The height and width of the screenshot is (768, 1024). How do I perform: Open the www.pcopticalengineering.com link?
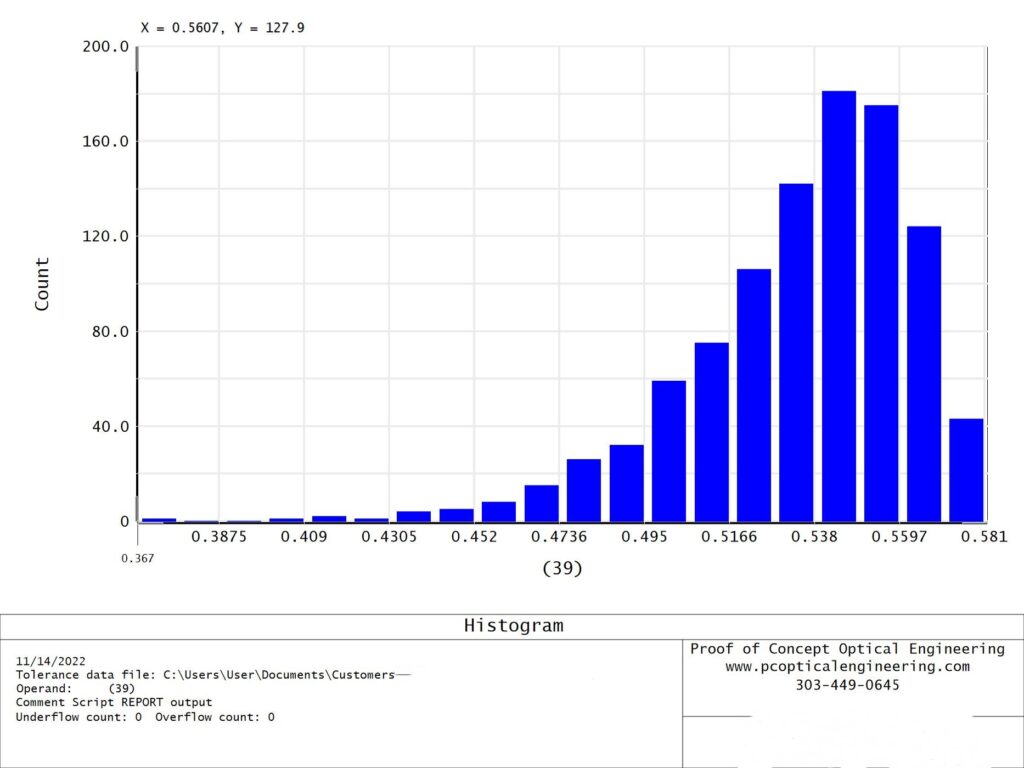coord(847,667)
